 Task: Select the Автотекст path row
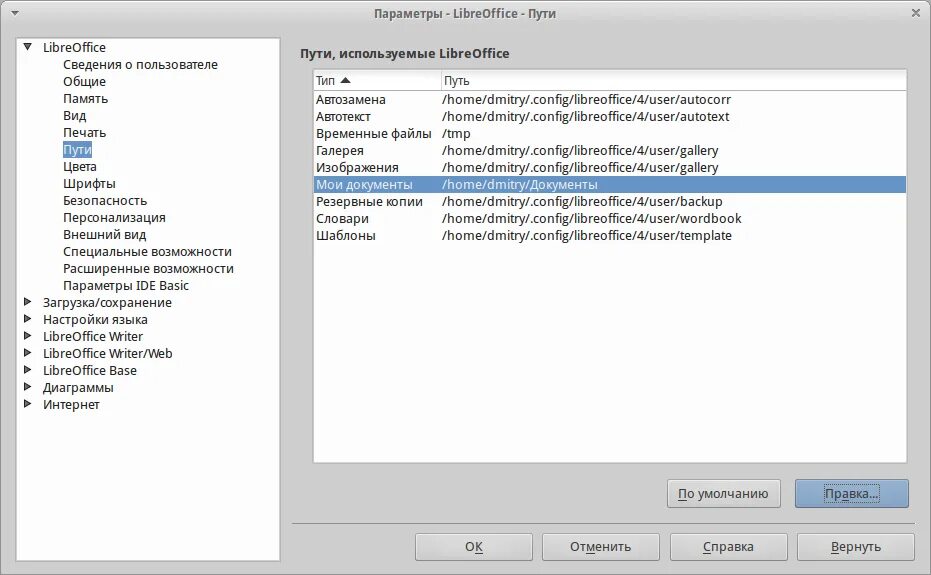coord(610,116)
